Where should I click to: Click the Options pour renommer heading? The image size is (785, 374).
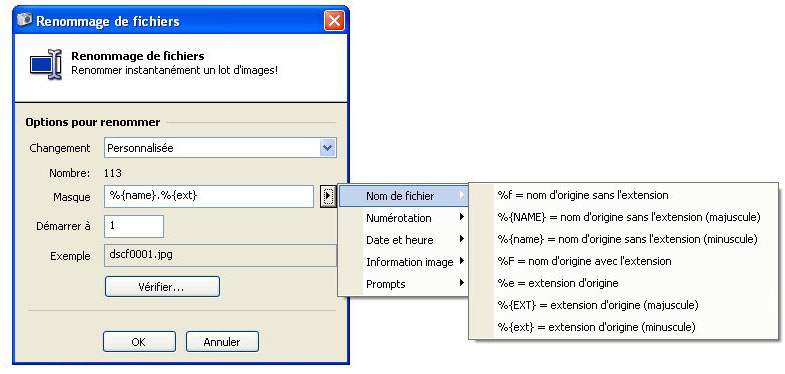click(93, 122)
